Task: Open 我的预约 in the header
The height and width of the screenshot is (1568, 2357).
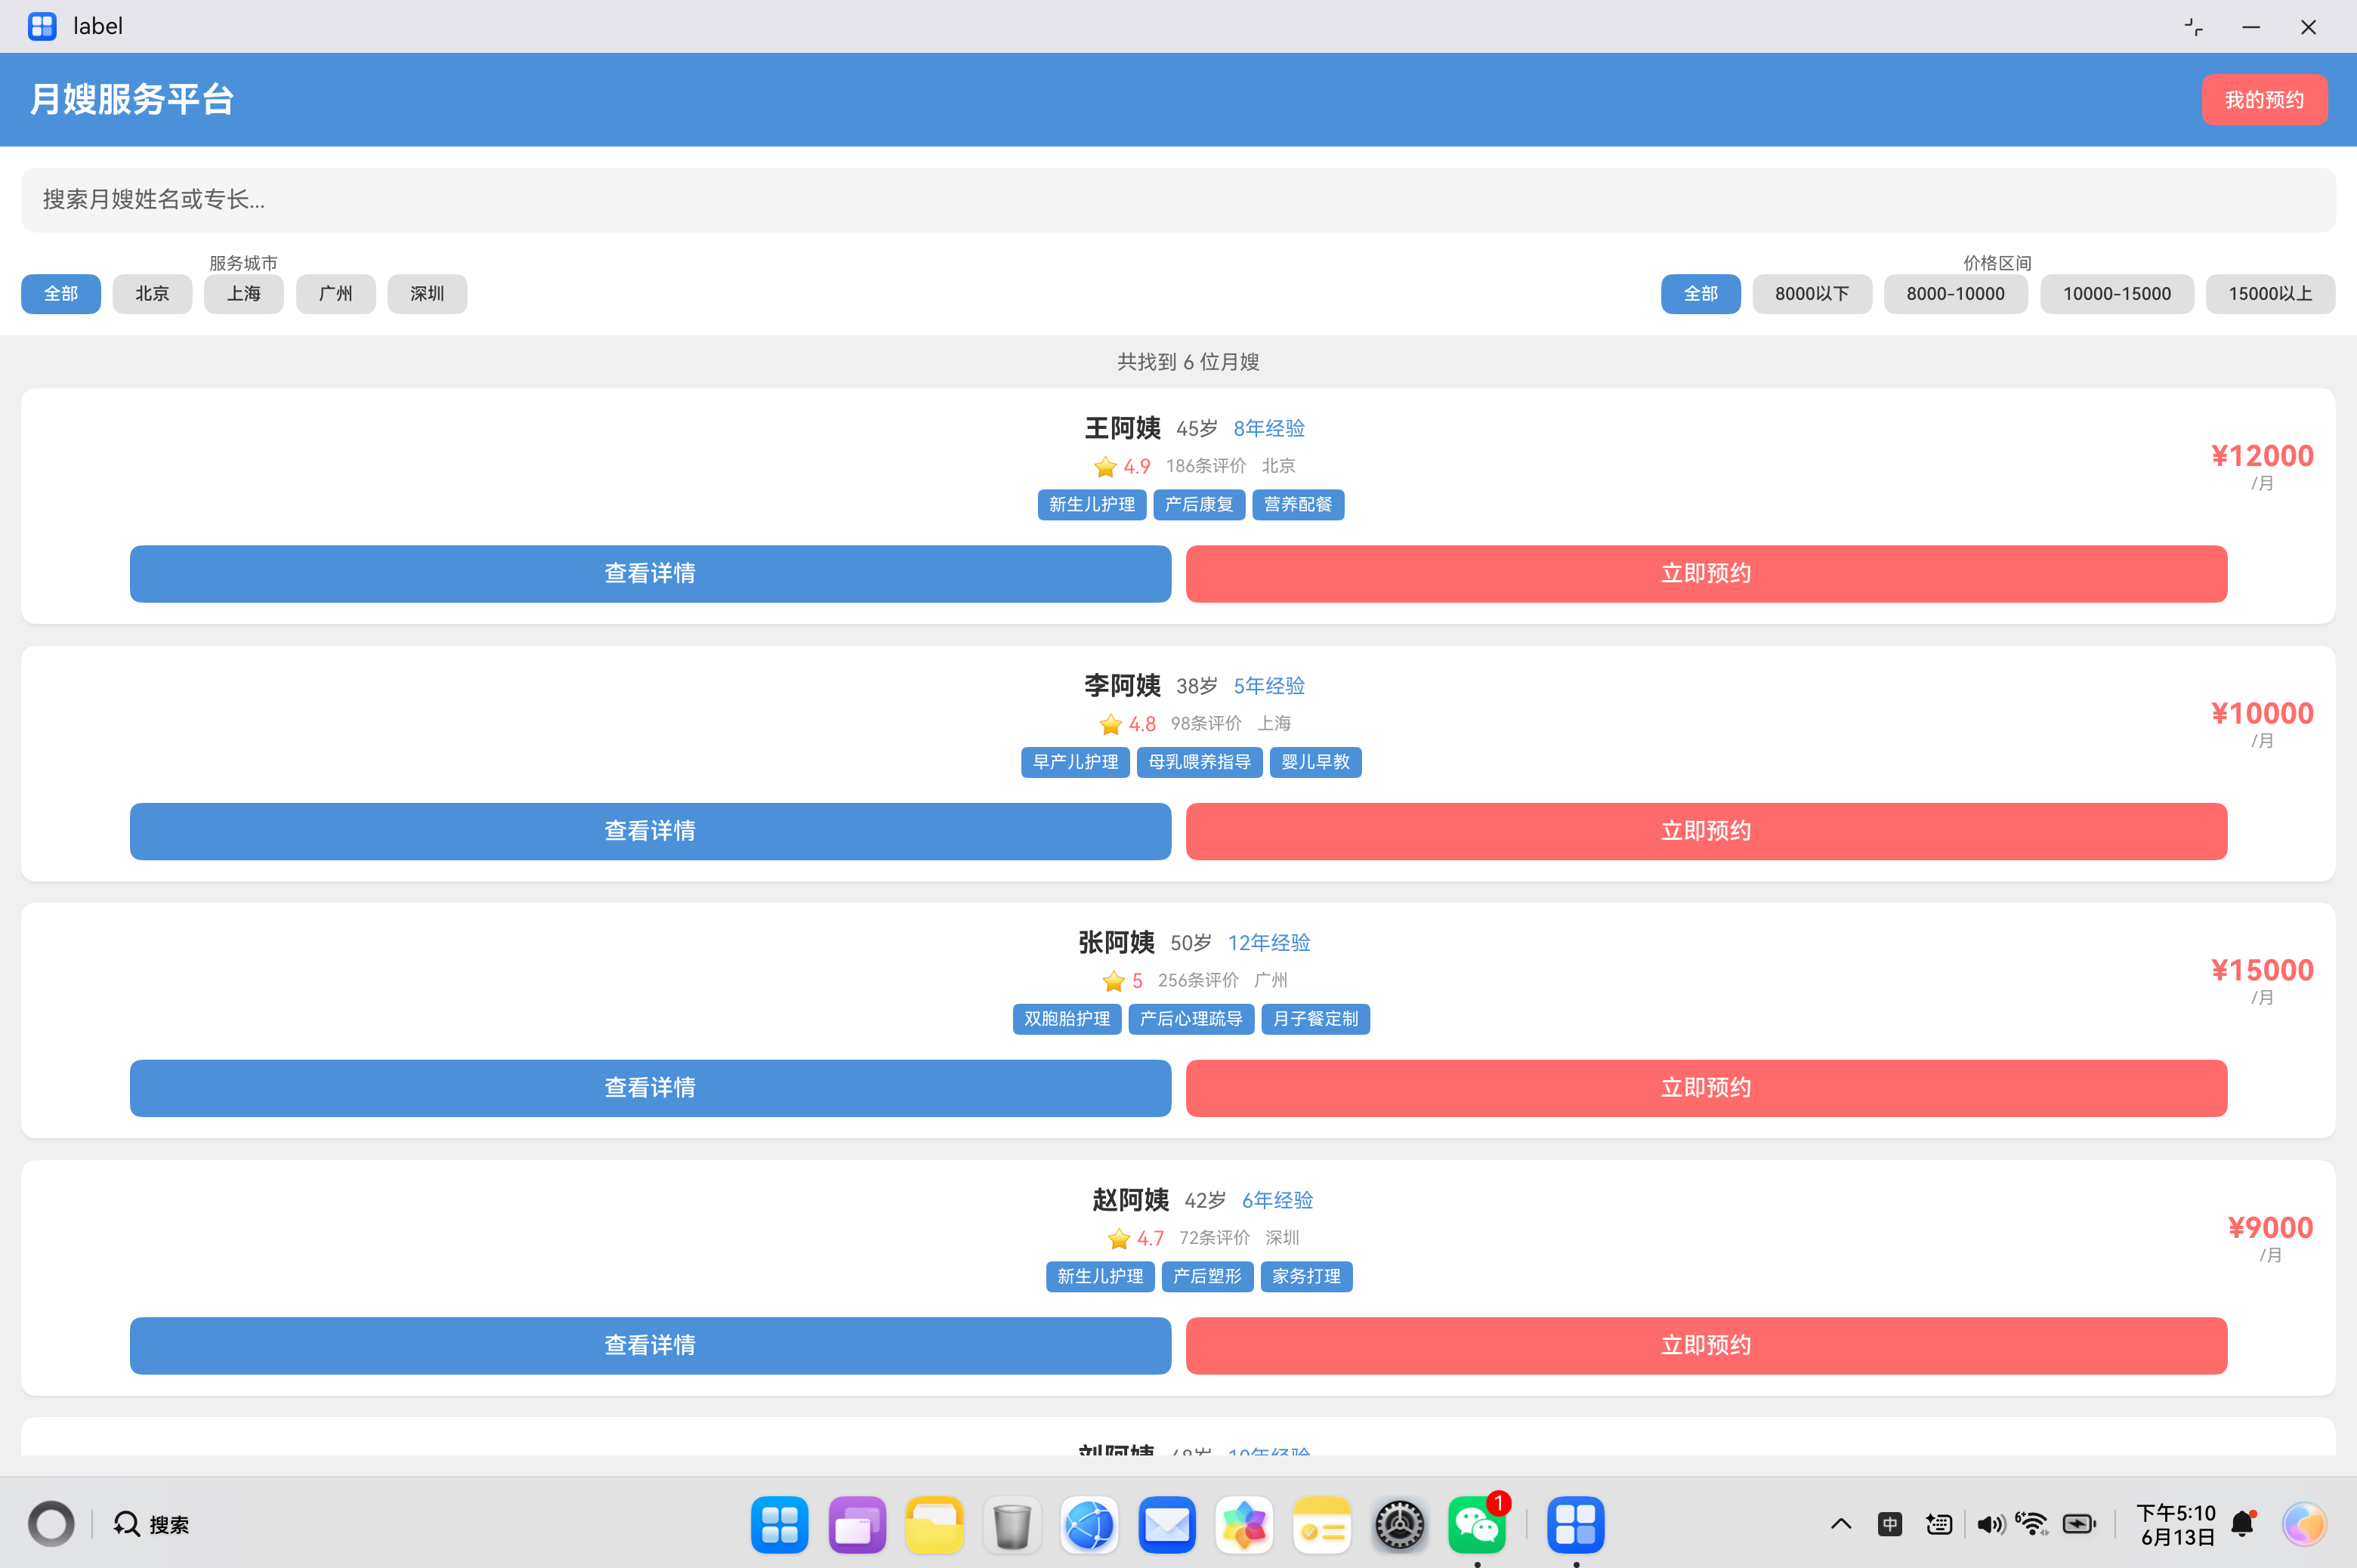Action: 2264,100
